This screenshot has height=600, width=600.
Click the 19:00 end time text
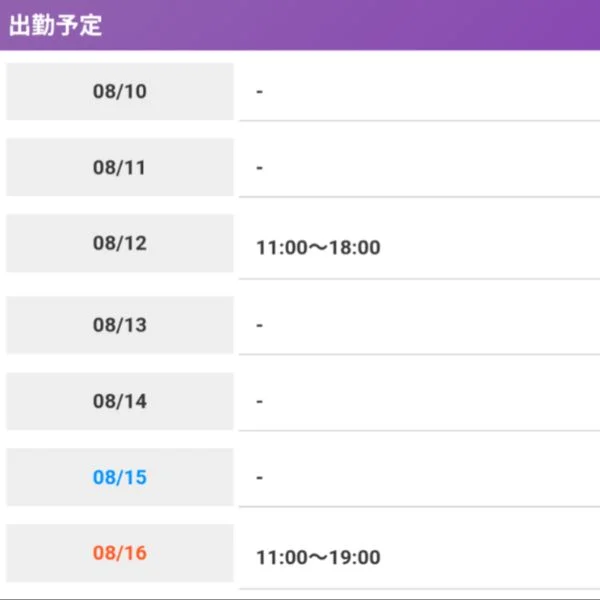[x=355, y=558]
